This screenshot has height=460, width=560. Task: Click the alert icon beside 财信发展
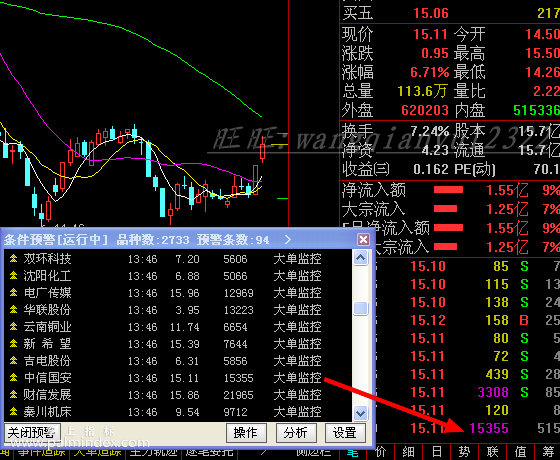tap(14, 395)
